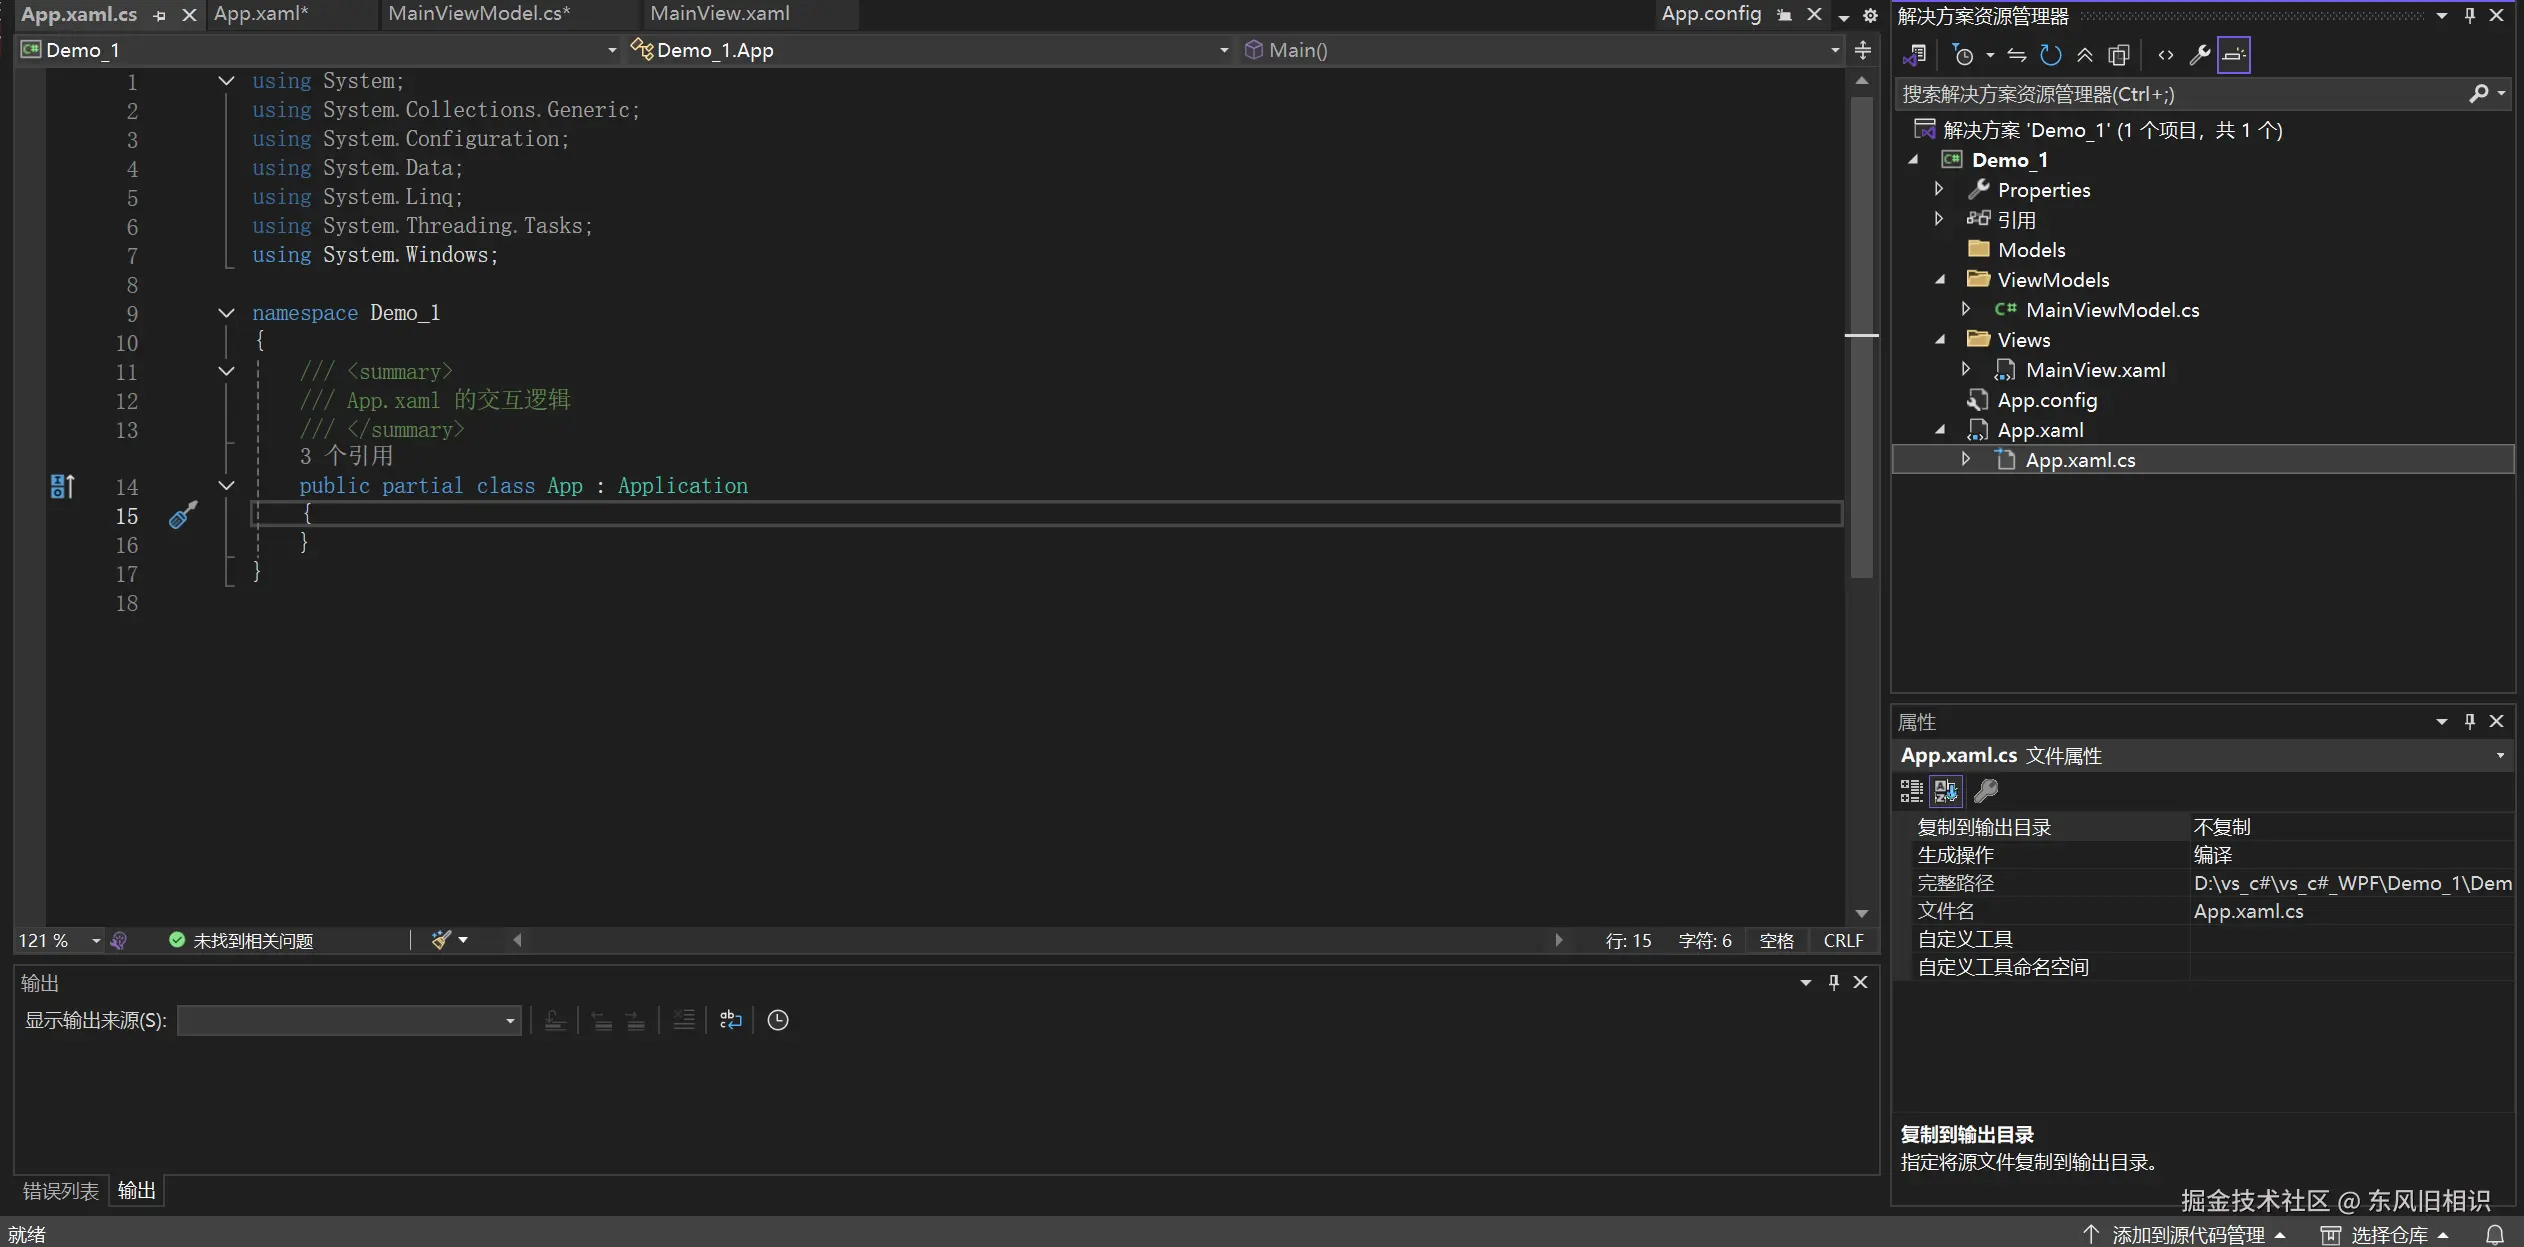The height and width of the screenshot is (1247, 2524).
Task: Click Properties wrench in Solution Explorer toolbar
Action: pyautogui.click(x=2199, y=55)
